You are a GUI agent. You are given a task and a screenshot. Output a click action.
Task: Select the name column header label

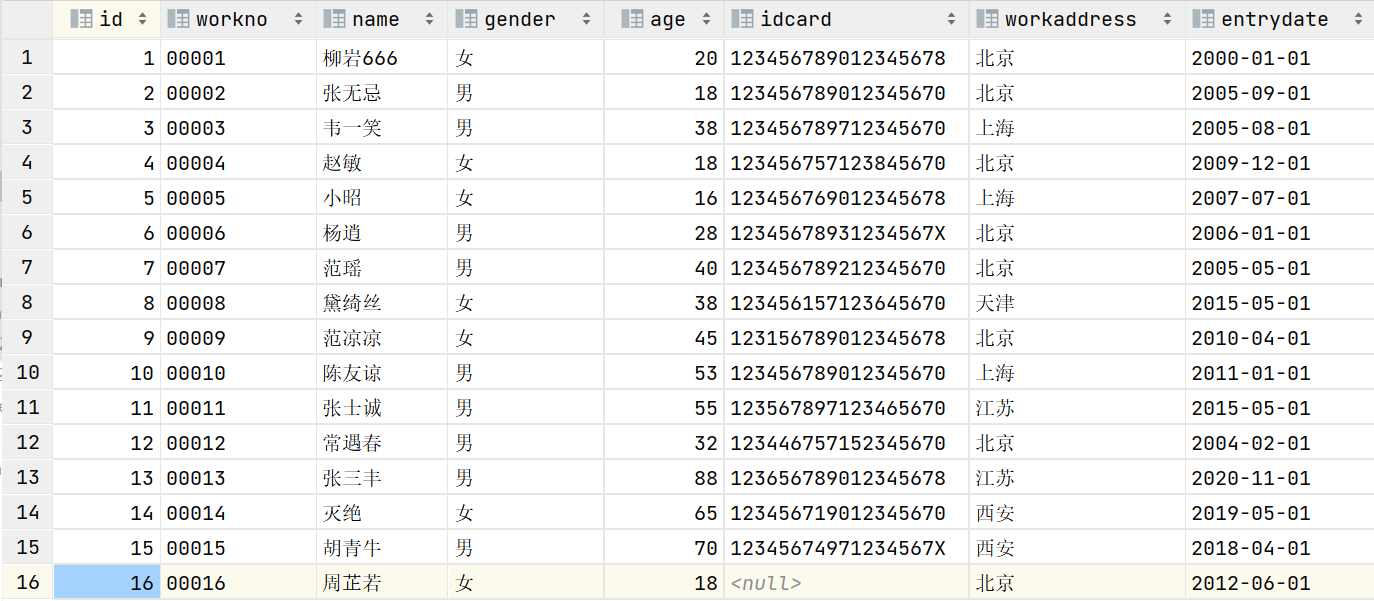376,19
